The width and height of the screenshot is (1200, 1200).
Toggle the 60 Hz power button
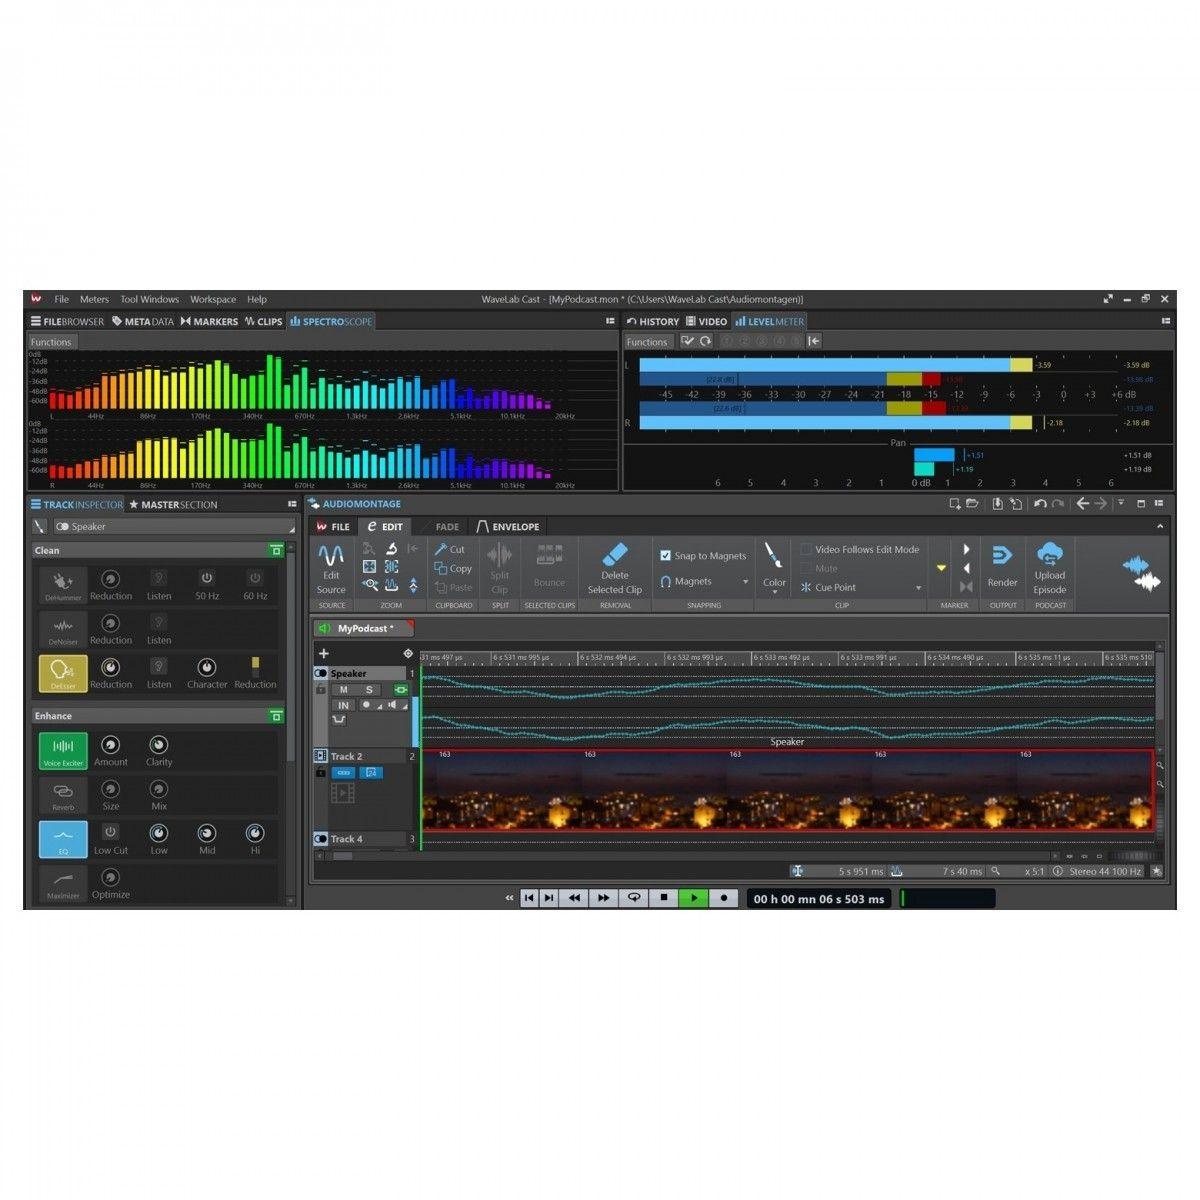pos(255,578)
